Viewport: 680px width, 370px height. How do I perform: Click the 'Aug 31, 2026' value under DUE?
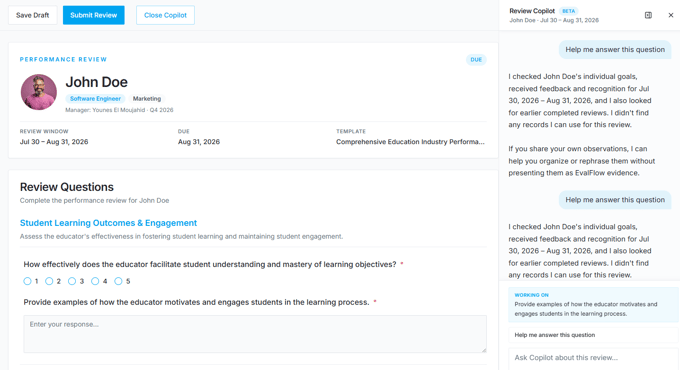pyautogui.click(x=199, y=142)
